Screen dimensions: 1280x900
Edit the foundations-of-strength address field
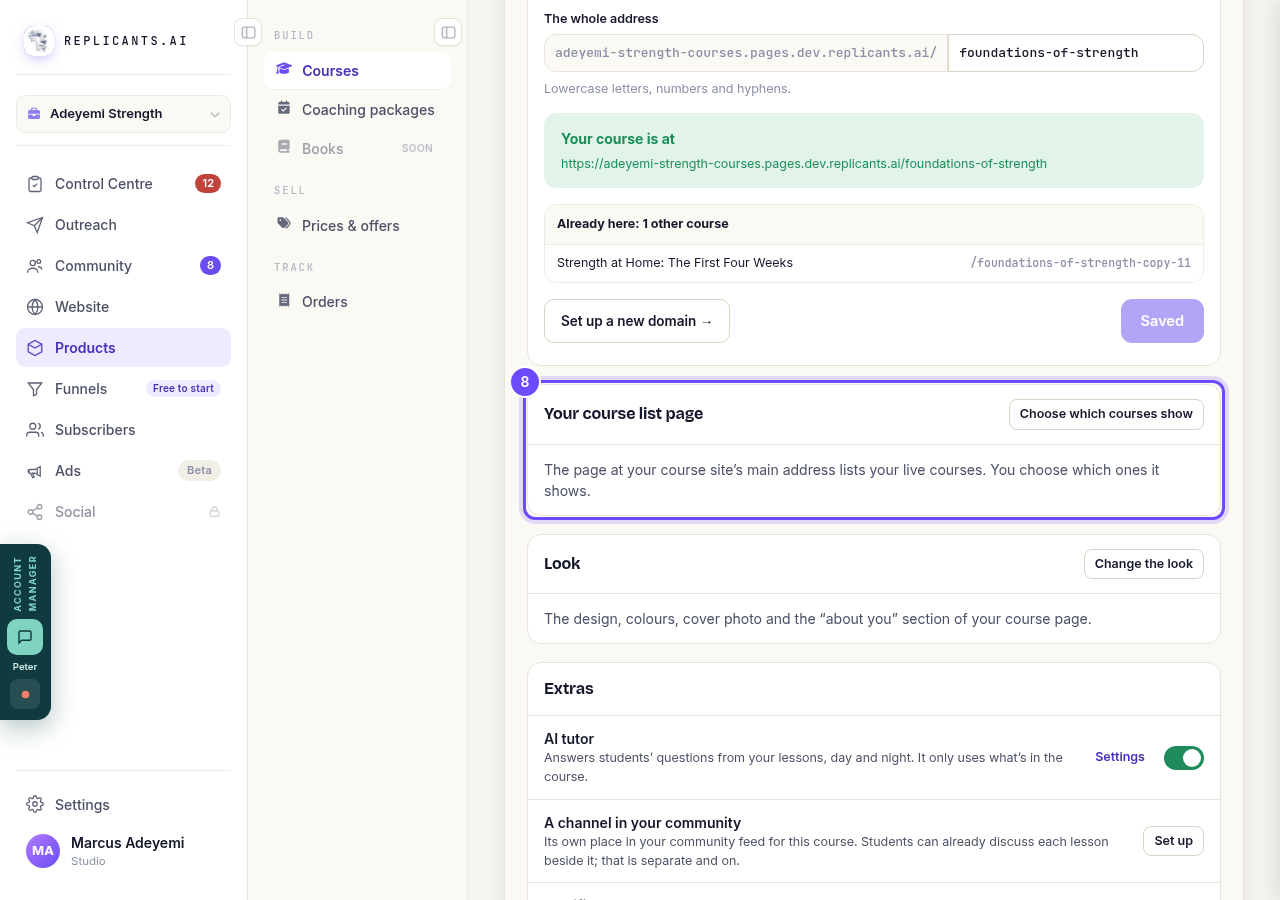click(x=1075, y=53)
